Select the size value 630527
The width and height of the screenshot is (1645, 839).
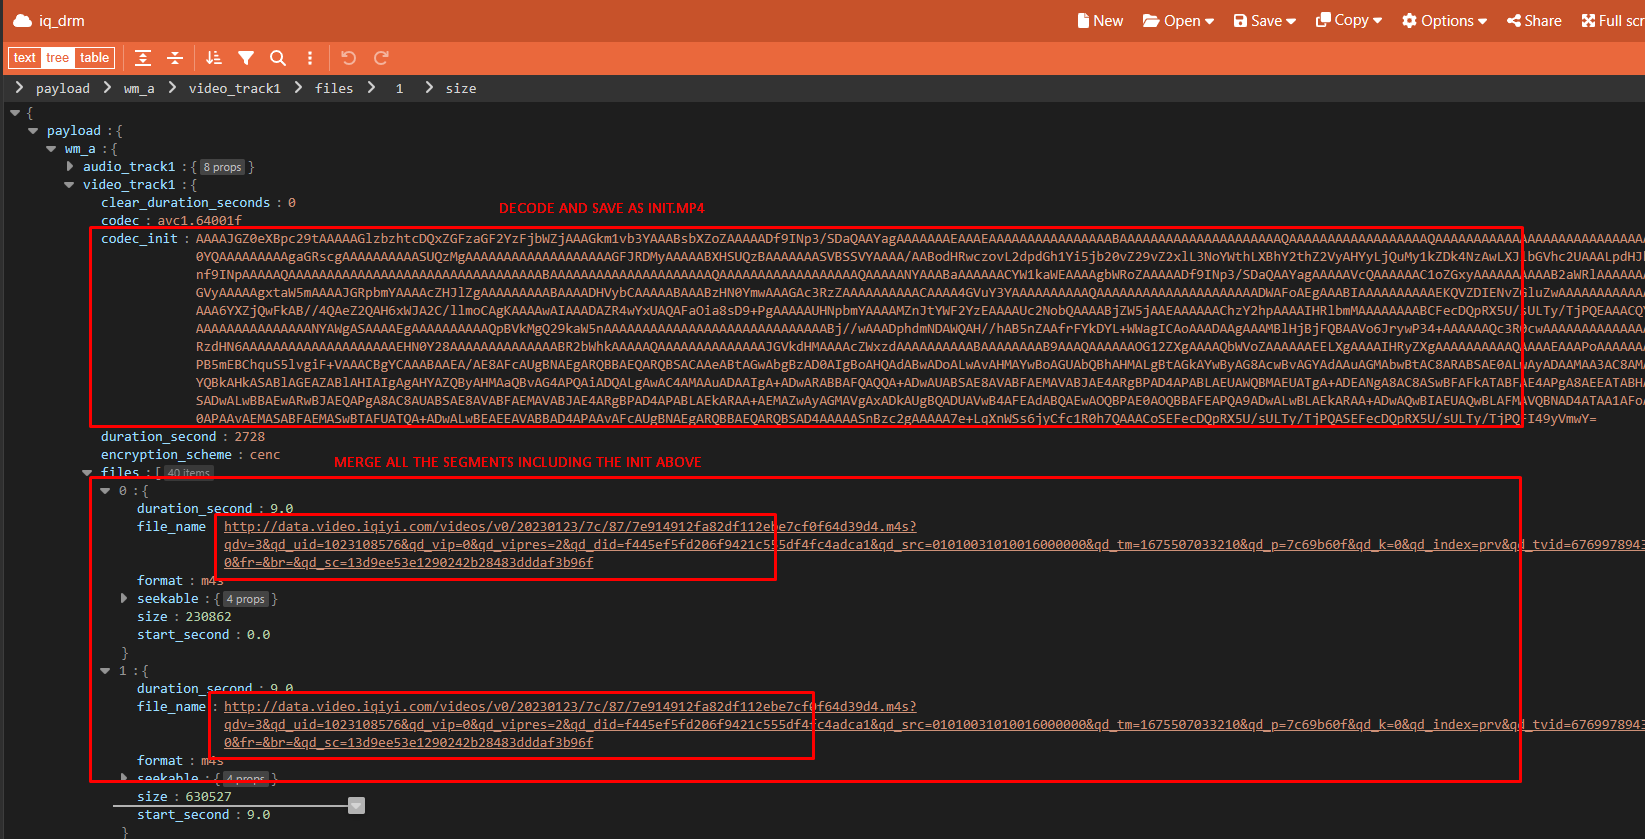pyautogui.click(x=208, y=797)
